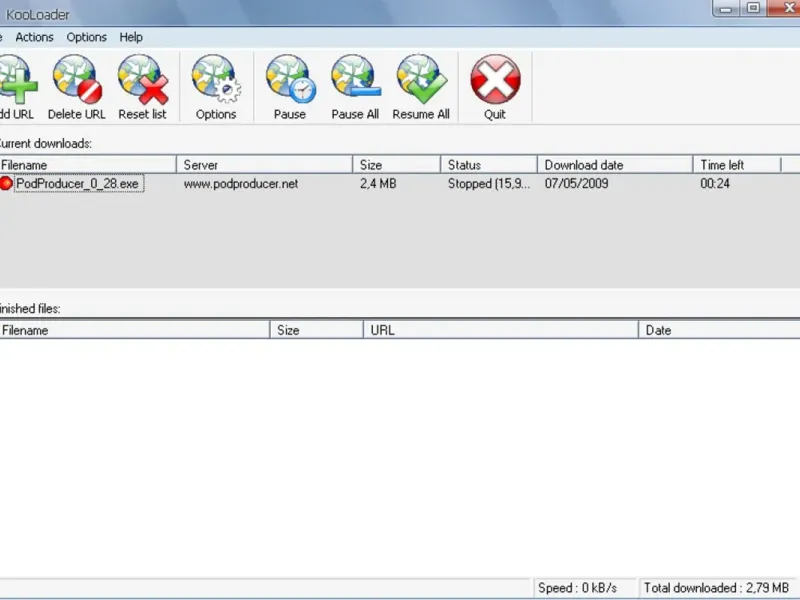Click the 00:24 time left cell
Image resolution: width=800 pixels, height=600 pixels.
pos(715,184)
